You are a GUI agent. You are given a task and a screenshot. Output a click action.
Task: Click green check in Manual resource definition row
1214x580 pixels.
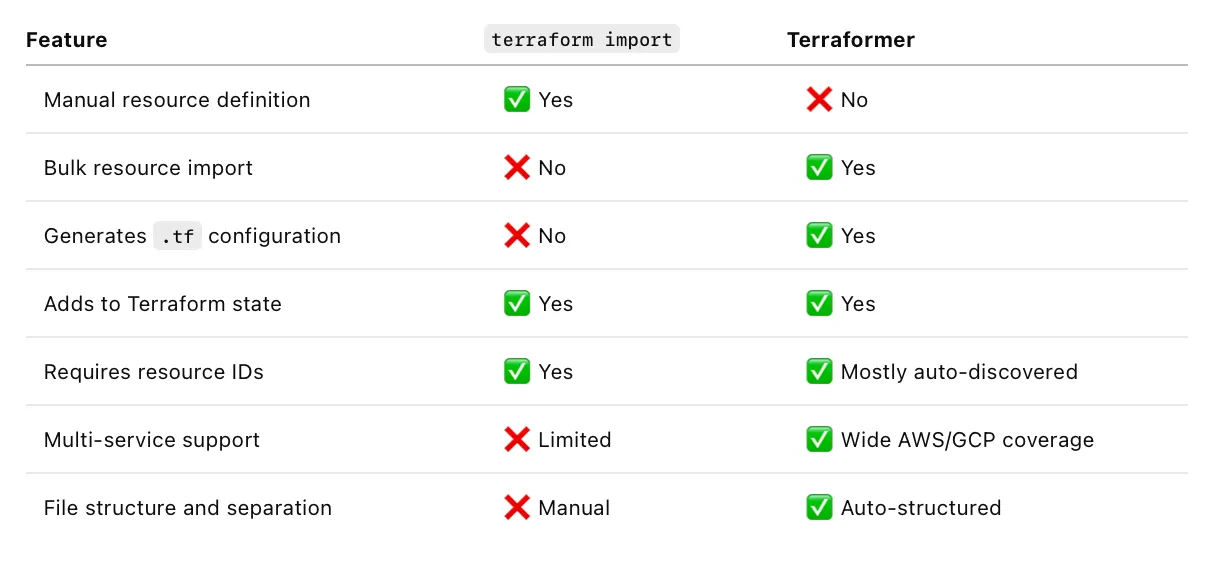click(x=517, y=100)
